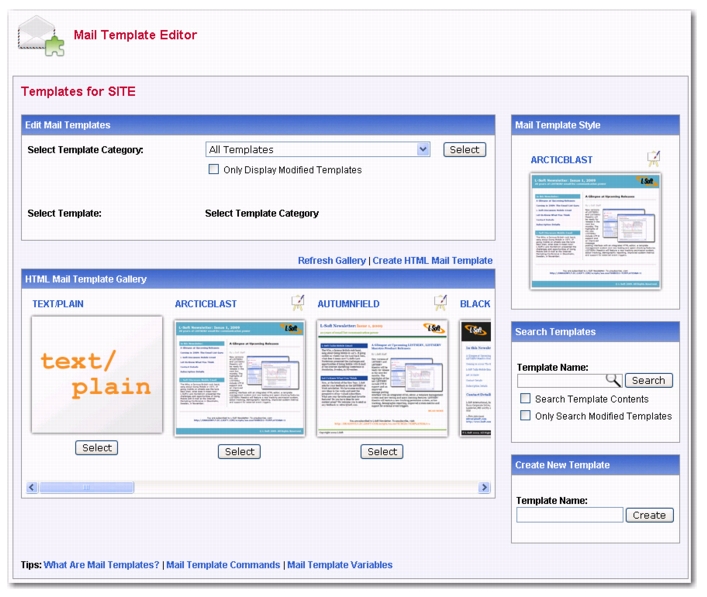The image size is (707, 597).
Task: Enable Only Display Modified Templates checkbox
Action: pyautogui.click(x=213, y=170)
